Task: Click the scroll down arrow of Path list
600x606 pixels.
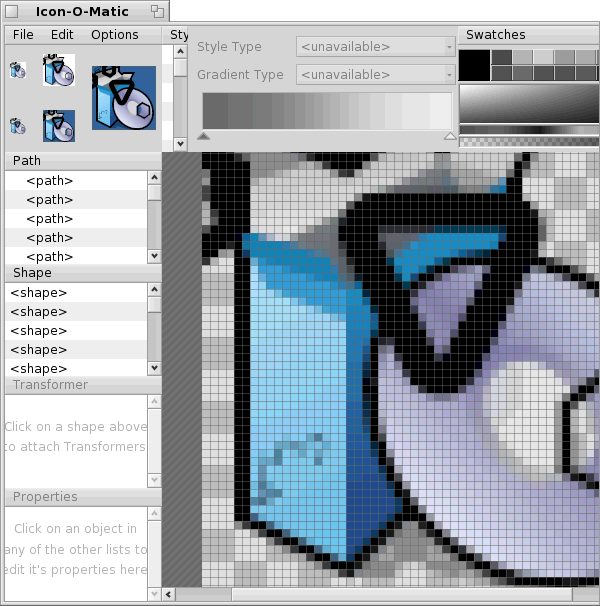Action: pos(154,256)
